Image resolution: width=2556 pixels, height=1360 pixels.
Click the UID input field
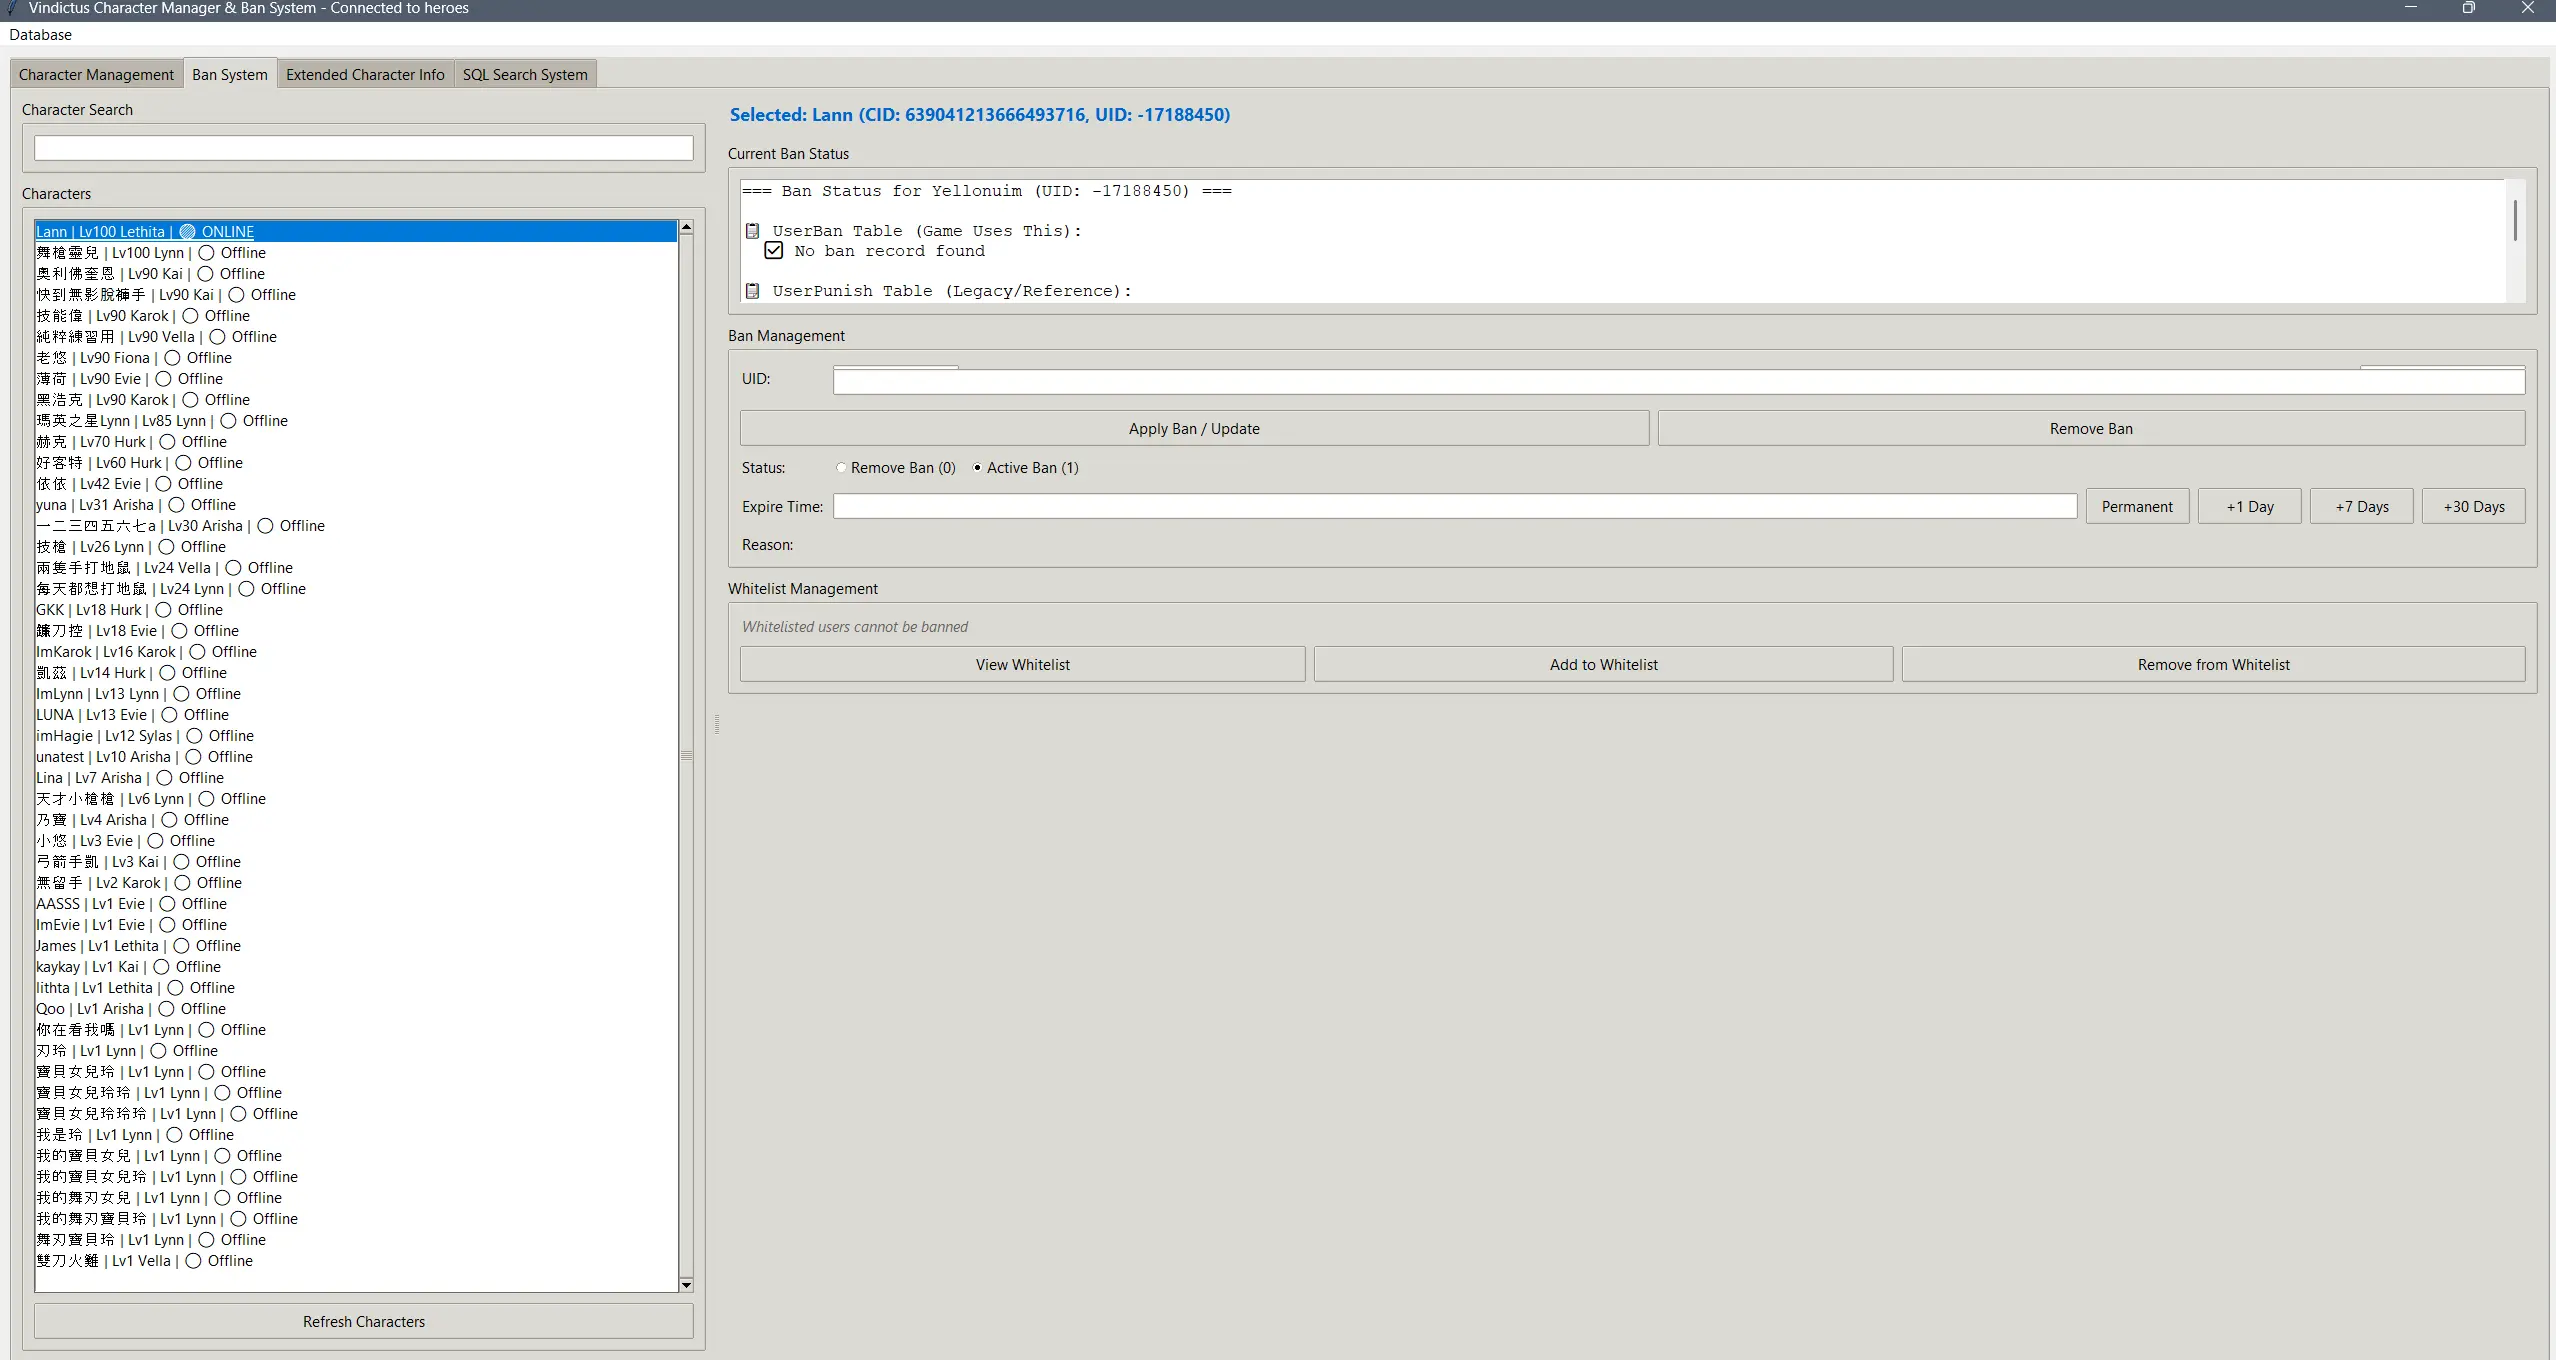(1679, 381)
